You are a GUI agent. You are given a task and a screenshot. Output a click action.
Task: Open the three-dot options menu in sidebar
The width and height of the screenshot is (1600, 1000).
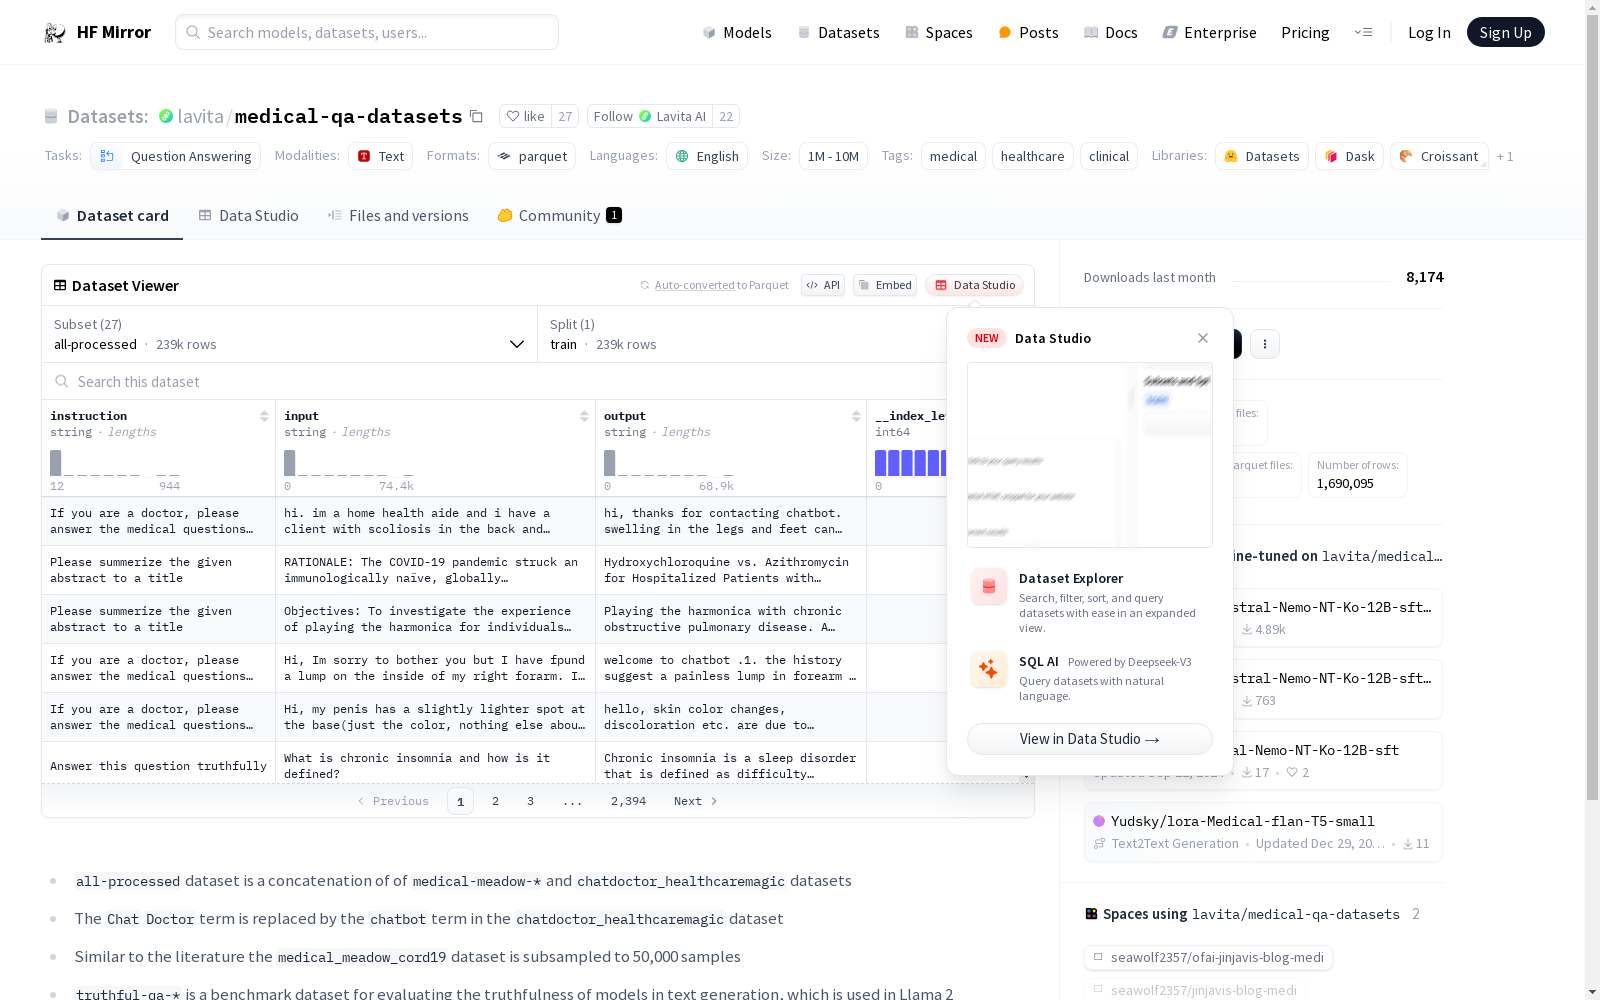coord(1265,344)
